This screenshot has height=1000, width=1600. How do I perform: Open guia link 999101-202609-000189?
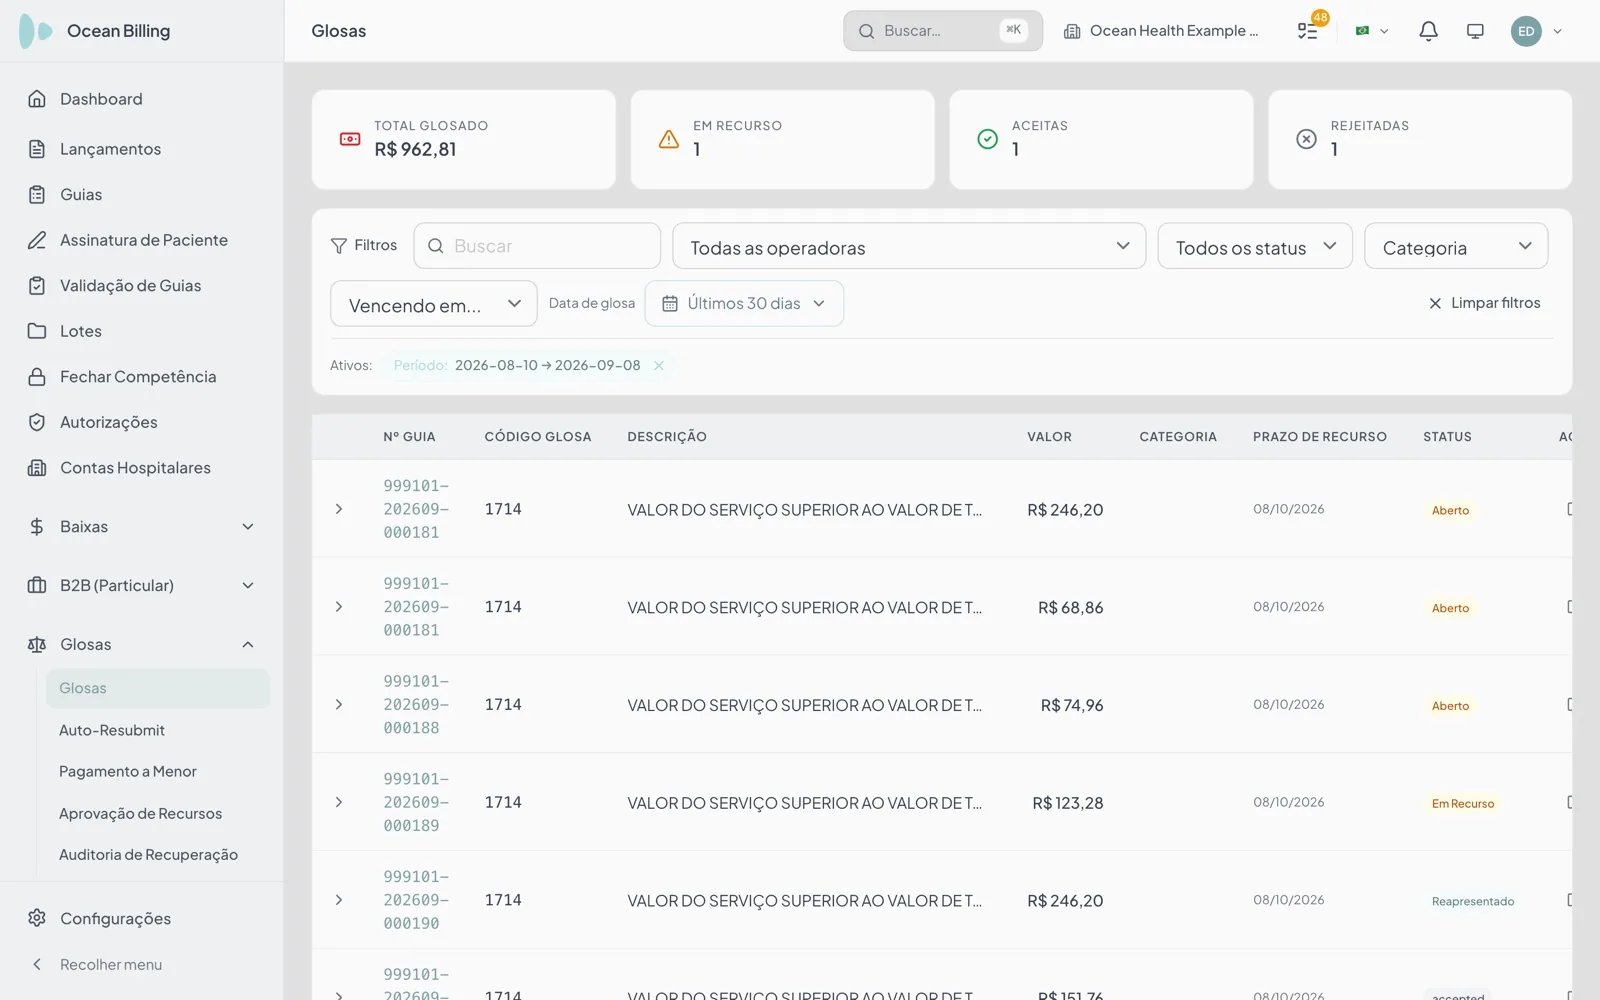[x=416, y=802]
